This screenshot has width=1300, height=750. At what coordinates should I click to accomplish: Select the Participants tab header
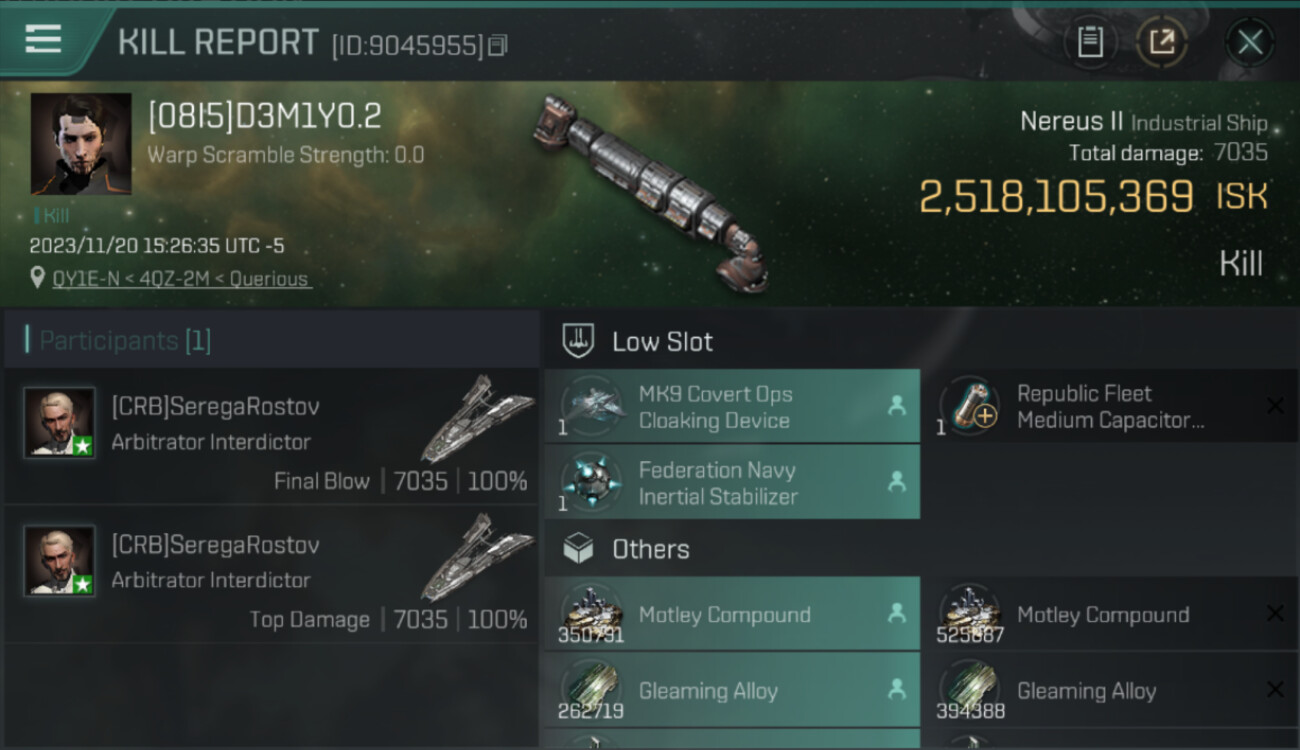[125, 340]
